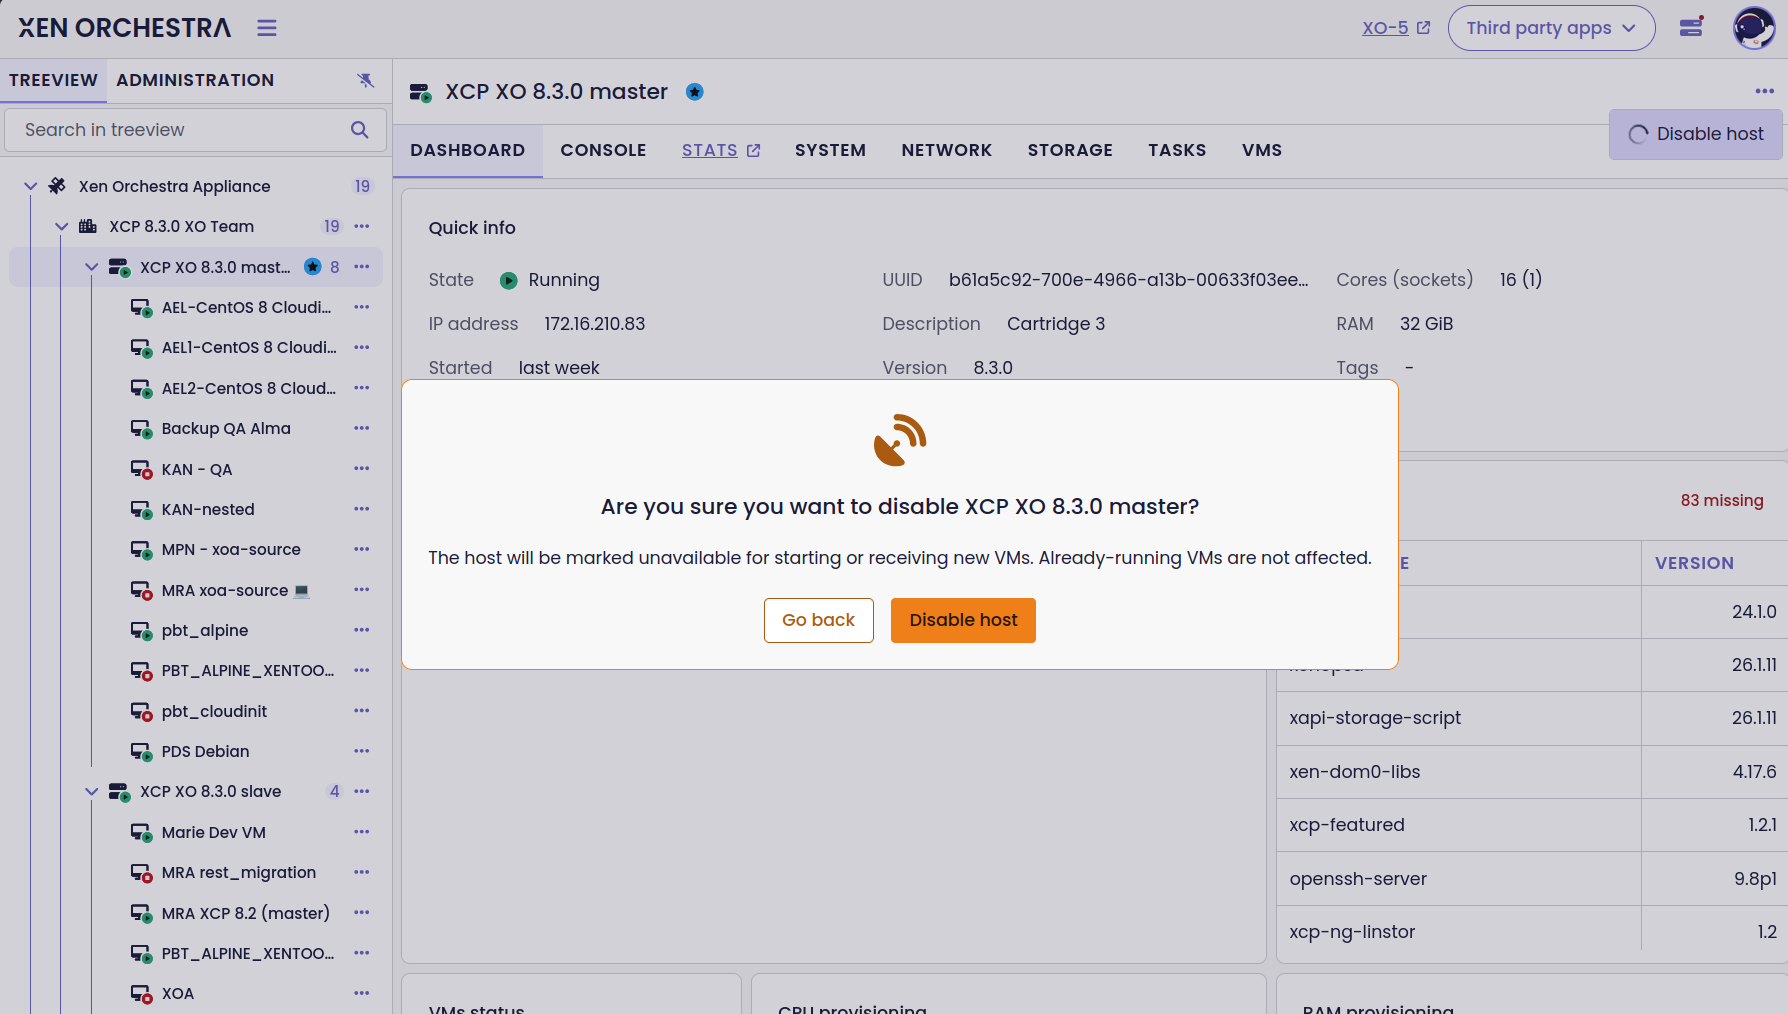Open options for Backup QA Alma VM

(362, 428)
